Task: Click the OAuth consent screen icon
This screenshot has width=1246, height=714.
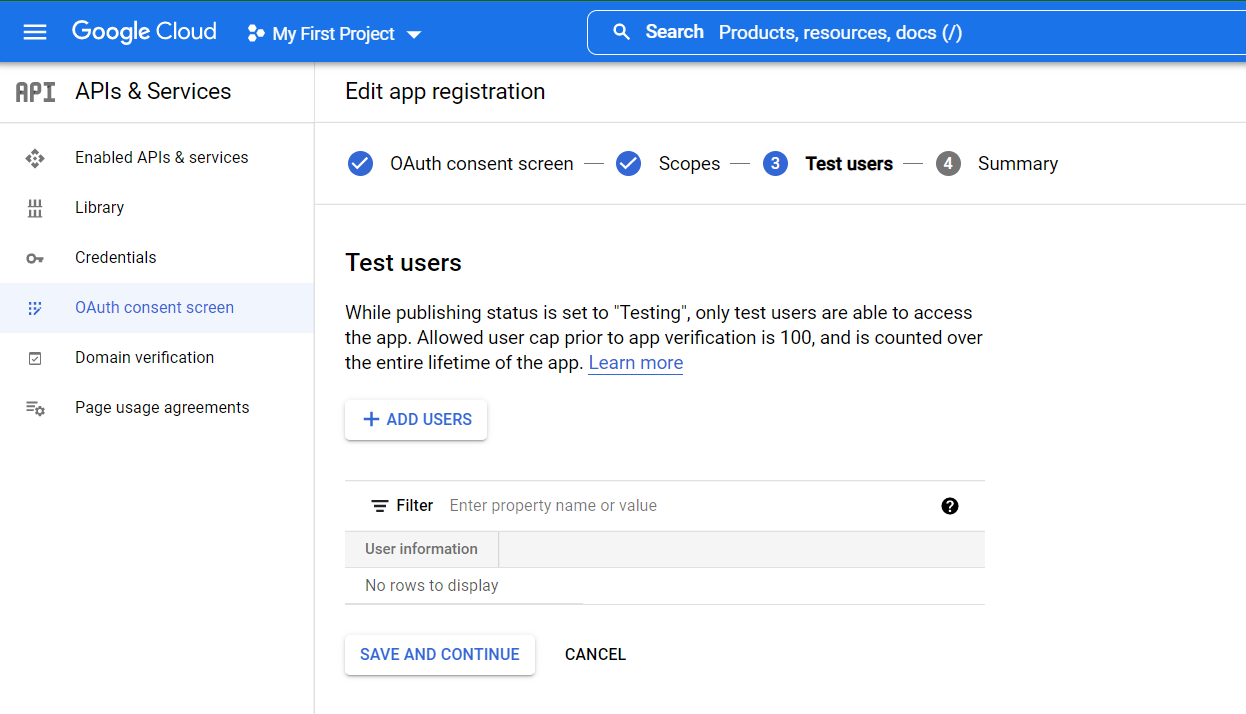Action: [35, 308]
